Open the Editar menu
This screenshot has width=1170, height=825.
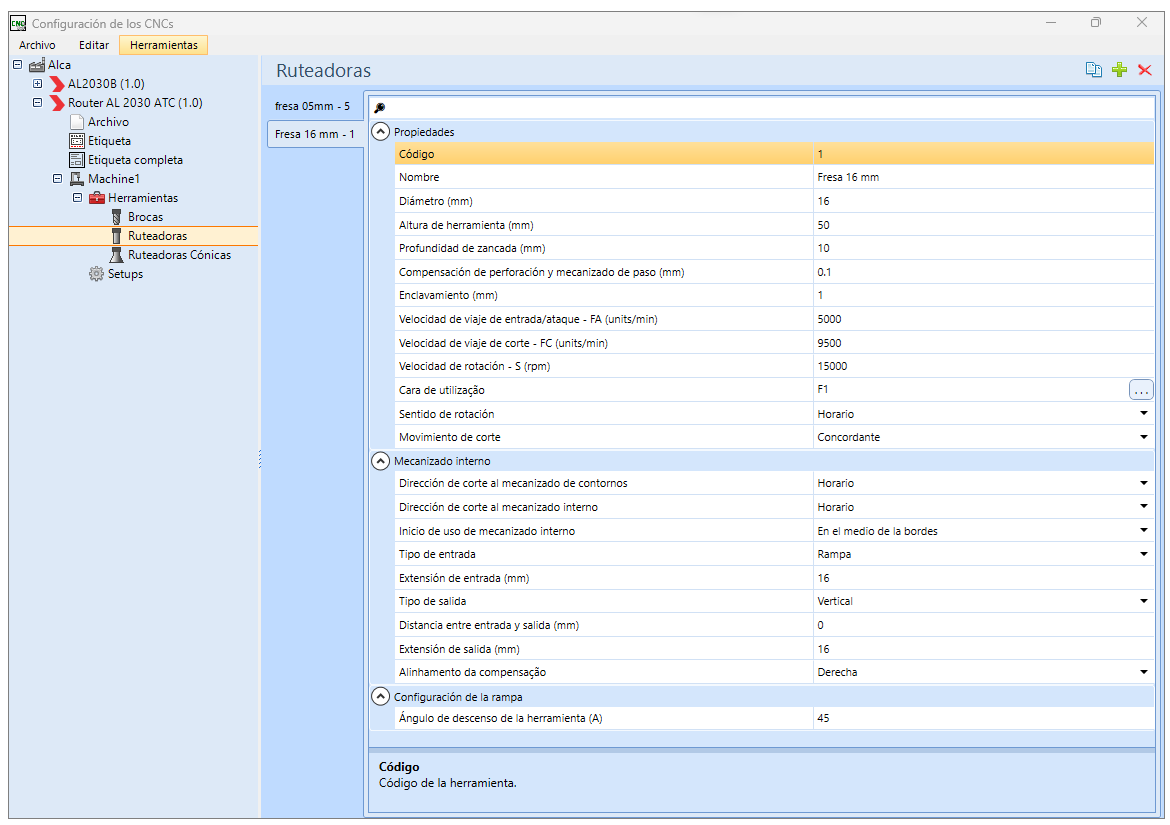click(94, 45)
